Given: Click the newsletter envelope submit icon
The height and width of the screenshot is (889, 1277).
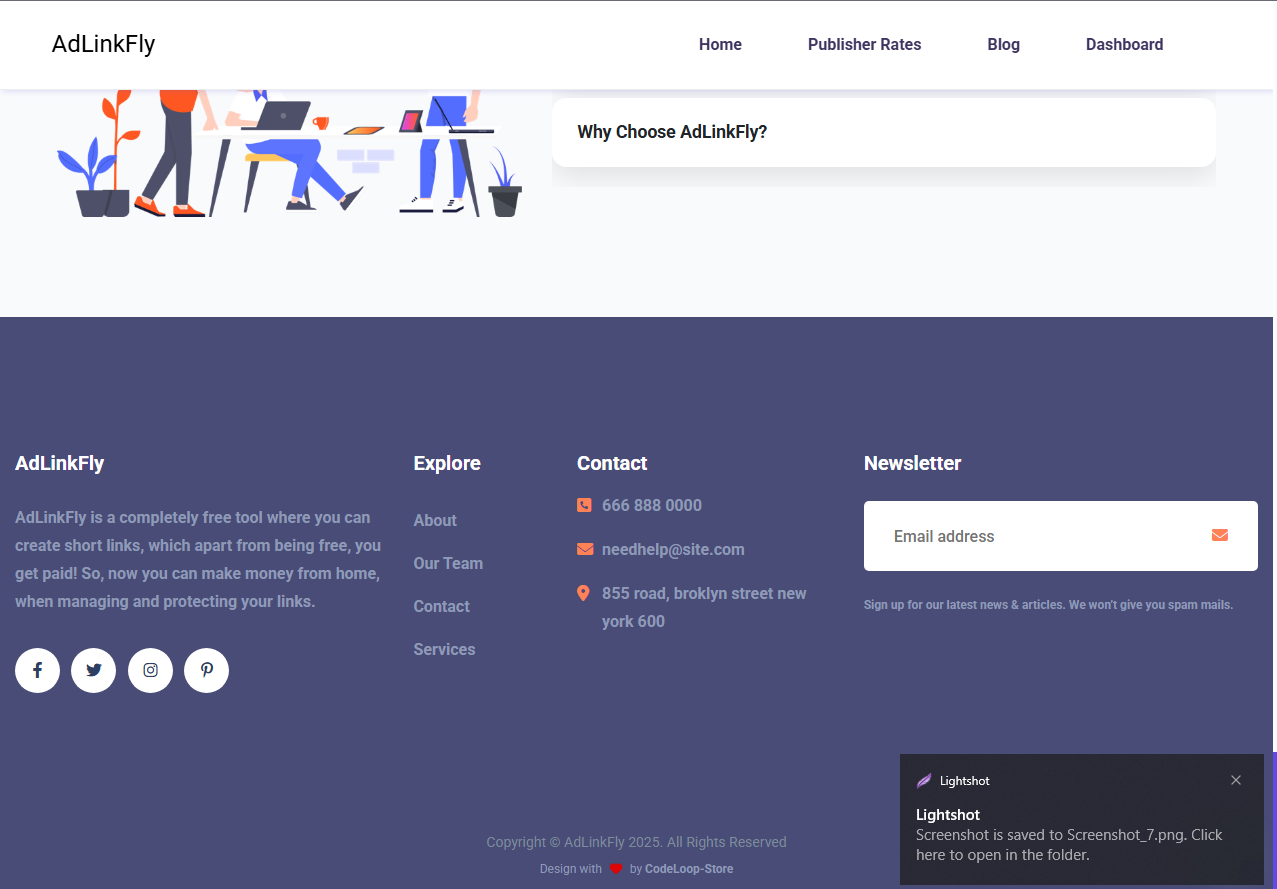Looking at the screenshot, I should pyautogui.click(x=1220, y=535).
